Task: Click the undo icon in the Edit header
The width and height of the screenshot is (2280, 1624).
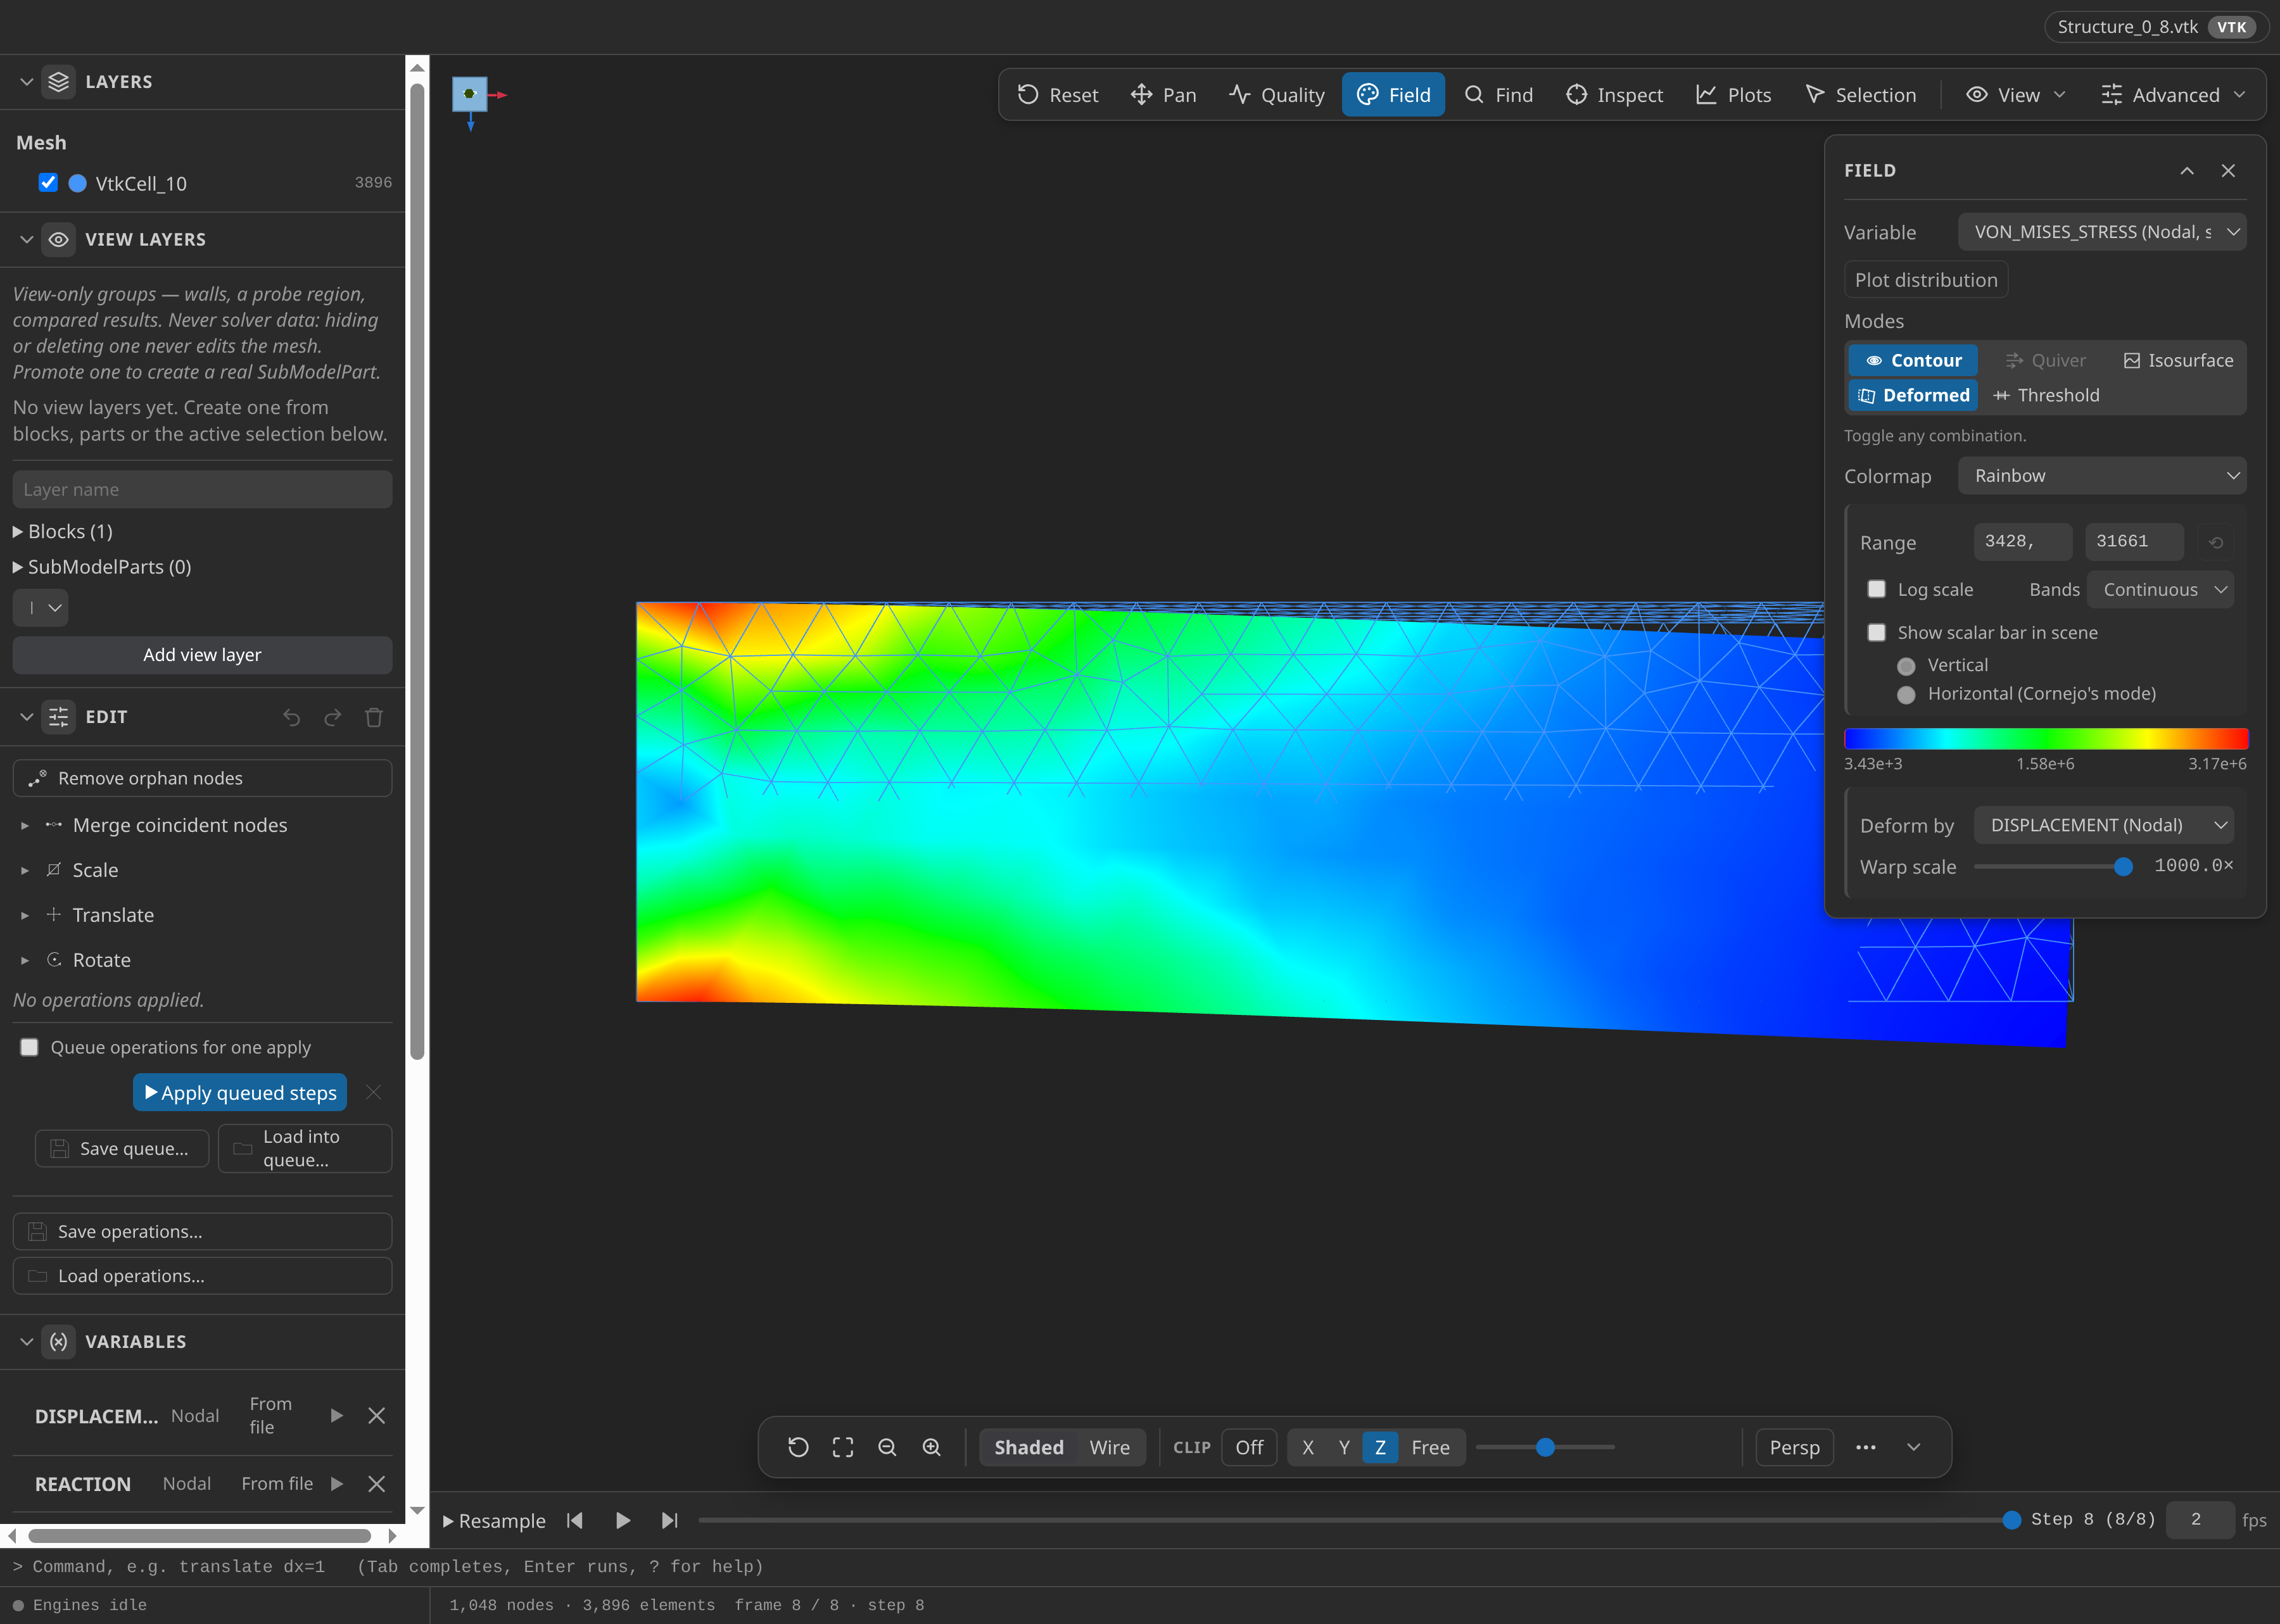Action: [291, 717]
